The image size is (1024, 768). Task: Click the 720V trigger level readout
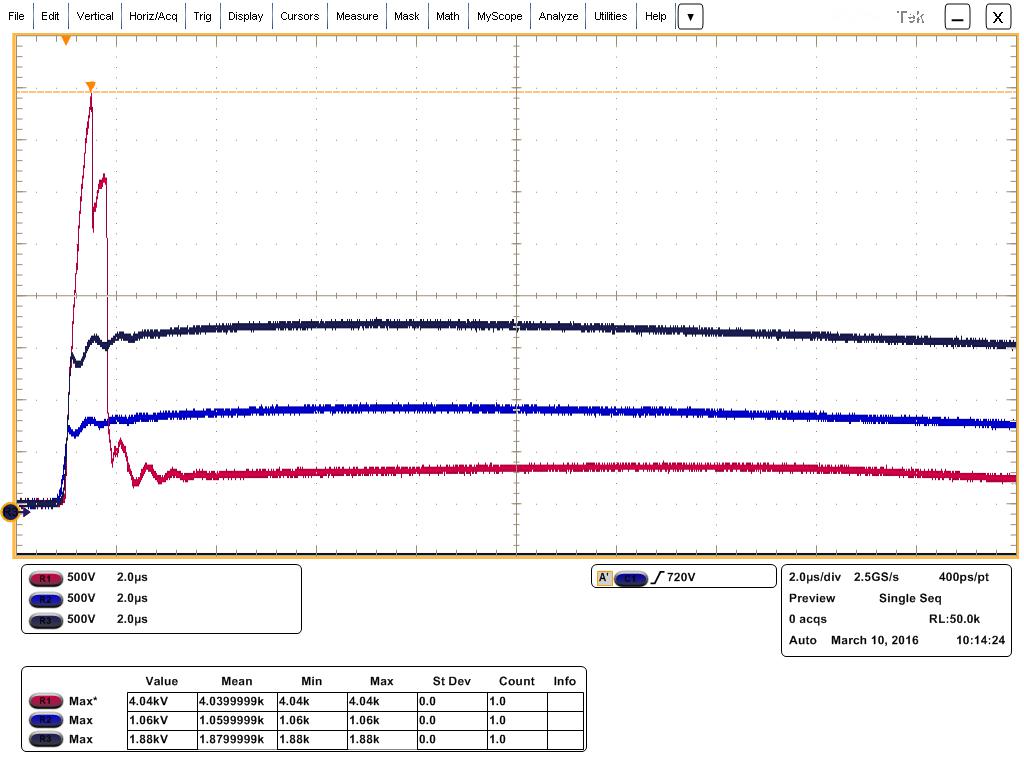coord(677,577)
